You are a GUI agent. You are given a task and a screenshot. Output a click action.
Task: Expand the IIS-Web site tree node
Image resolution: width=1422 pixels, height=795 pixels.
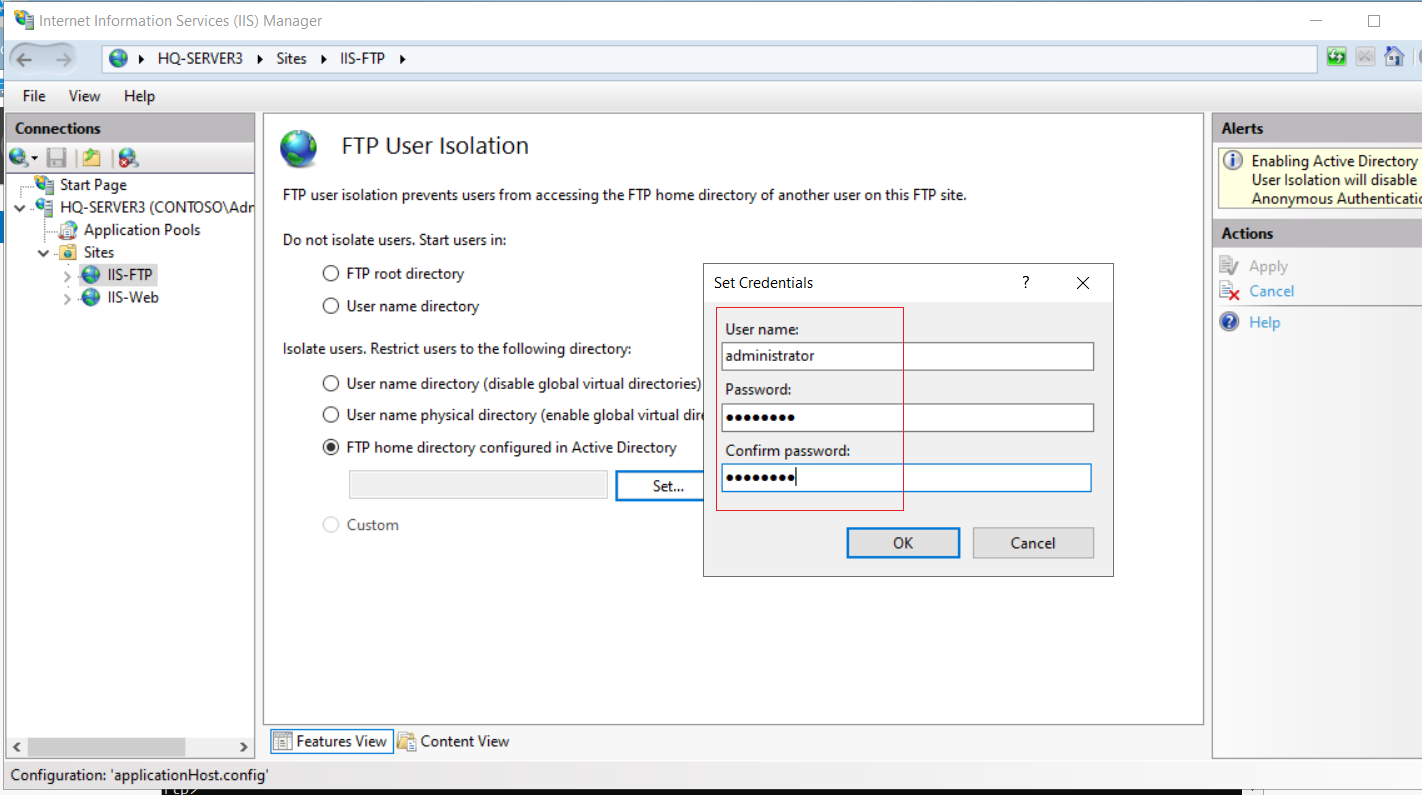click(x=67, y=298)
